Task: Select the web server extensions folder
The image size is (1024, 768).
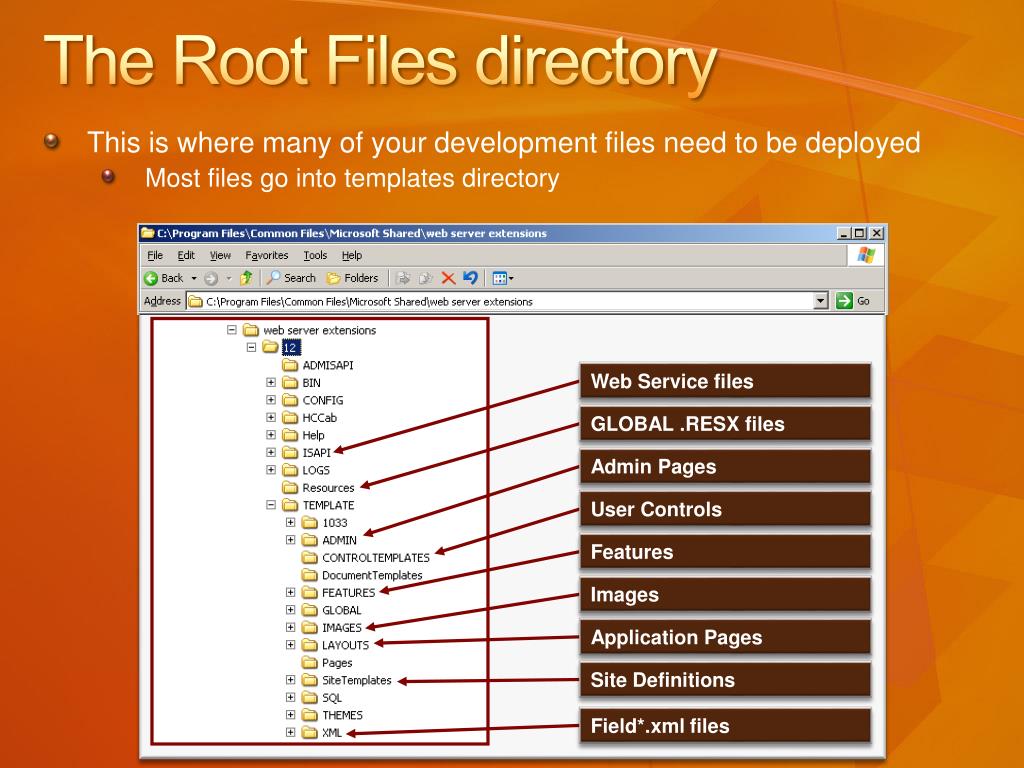Action: [x=310, y=330]
